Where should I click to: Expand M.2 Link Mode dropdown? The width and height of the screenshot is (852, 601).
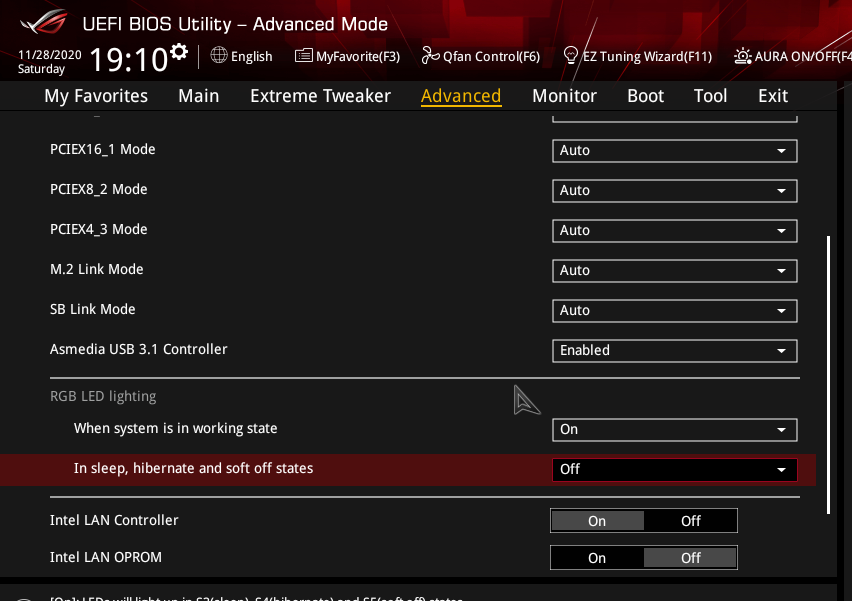point(674,271)
